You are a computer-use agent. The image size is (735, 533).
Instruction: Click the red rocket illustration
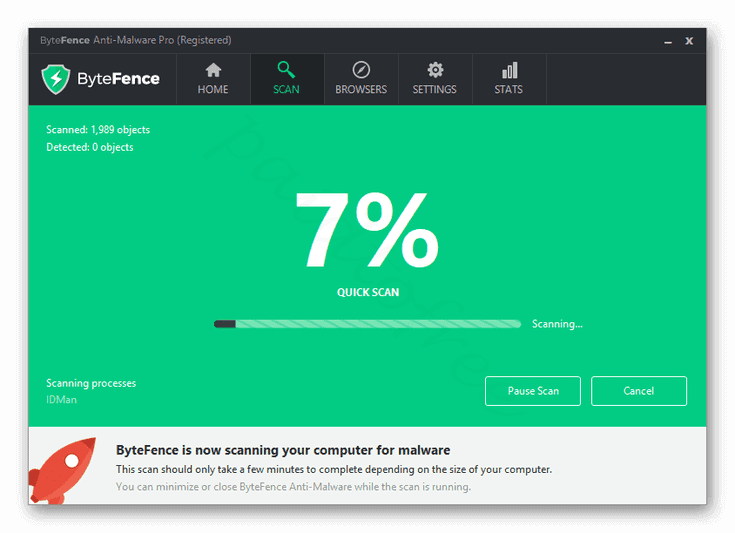(x=62, y=471)
